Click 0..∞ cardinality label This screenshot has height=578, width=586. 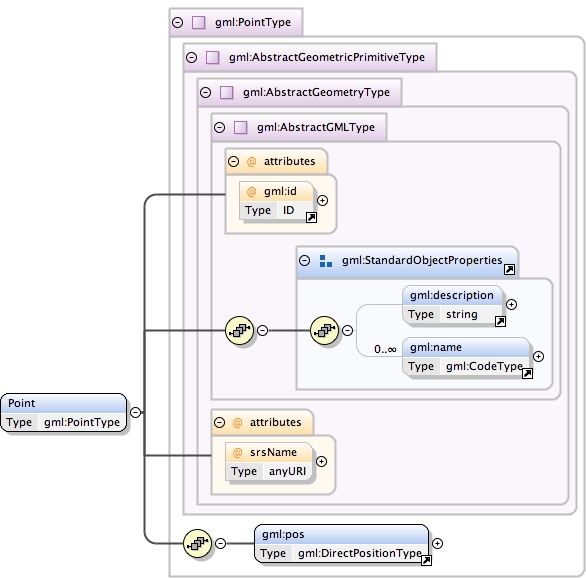pyautogui.click(x=385, y=350)
